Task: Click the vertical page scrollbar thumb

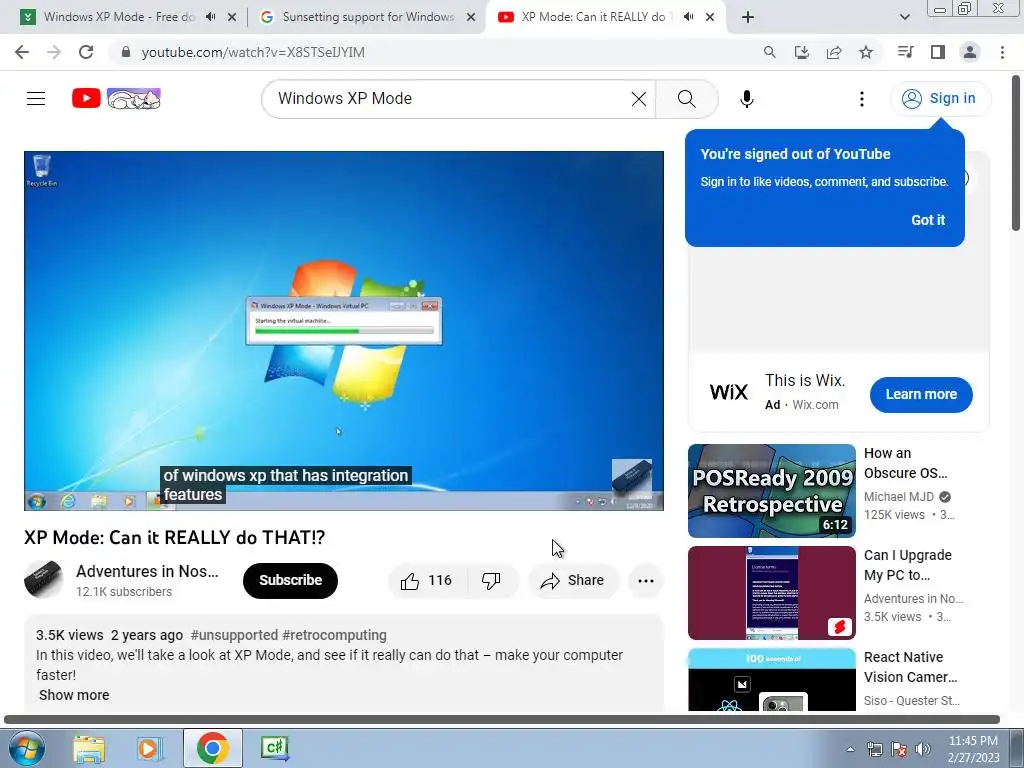Action: [x=1016, y=153]
